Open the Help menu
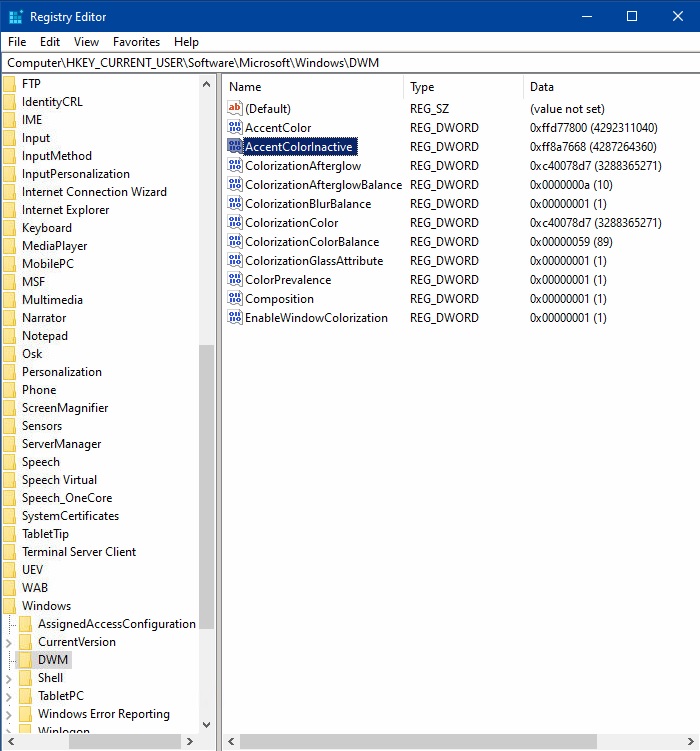 (186, 42)
